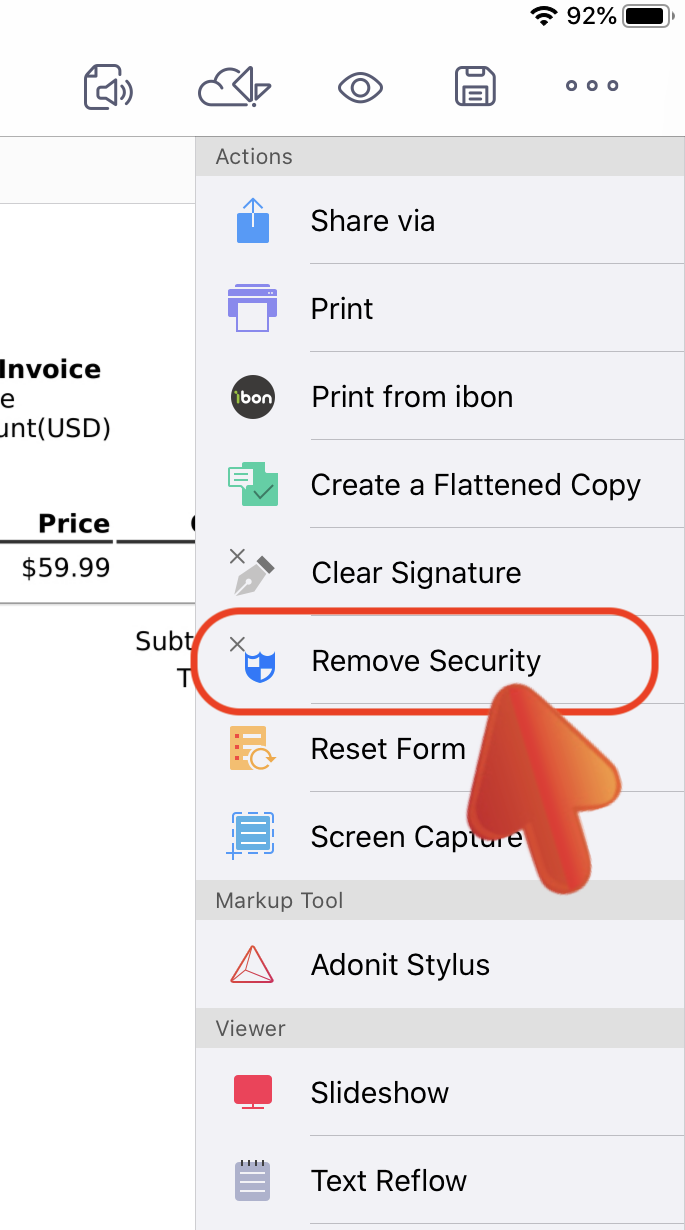Tap the Remove Security shield icon

click(253, 660)
